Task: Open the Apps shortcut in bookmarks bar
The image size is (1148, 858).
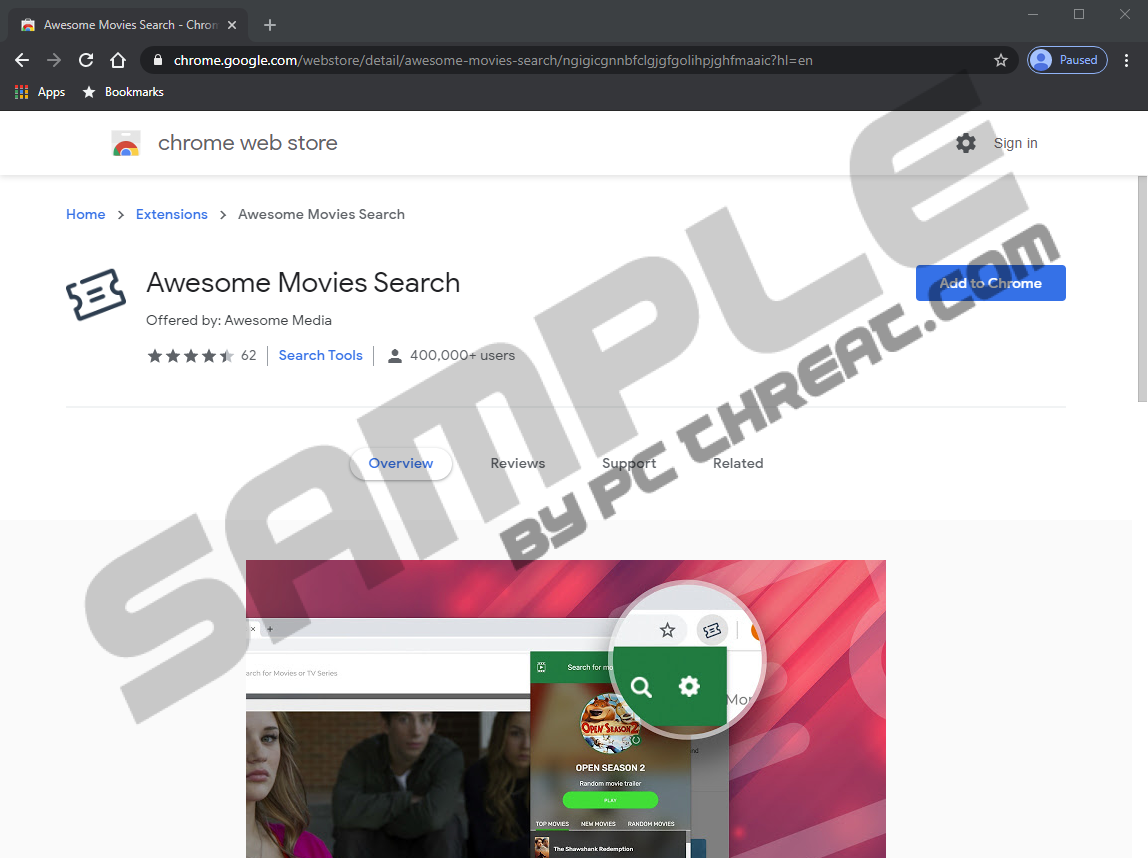Action: tap(40, 92)
